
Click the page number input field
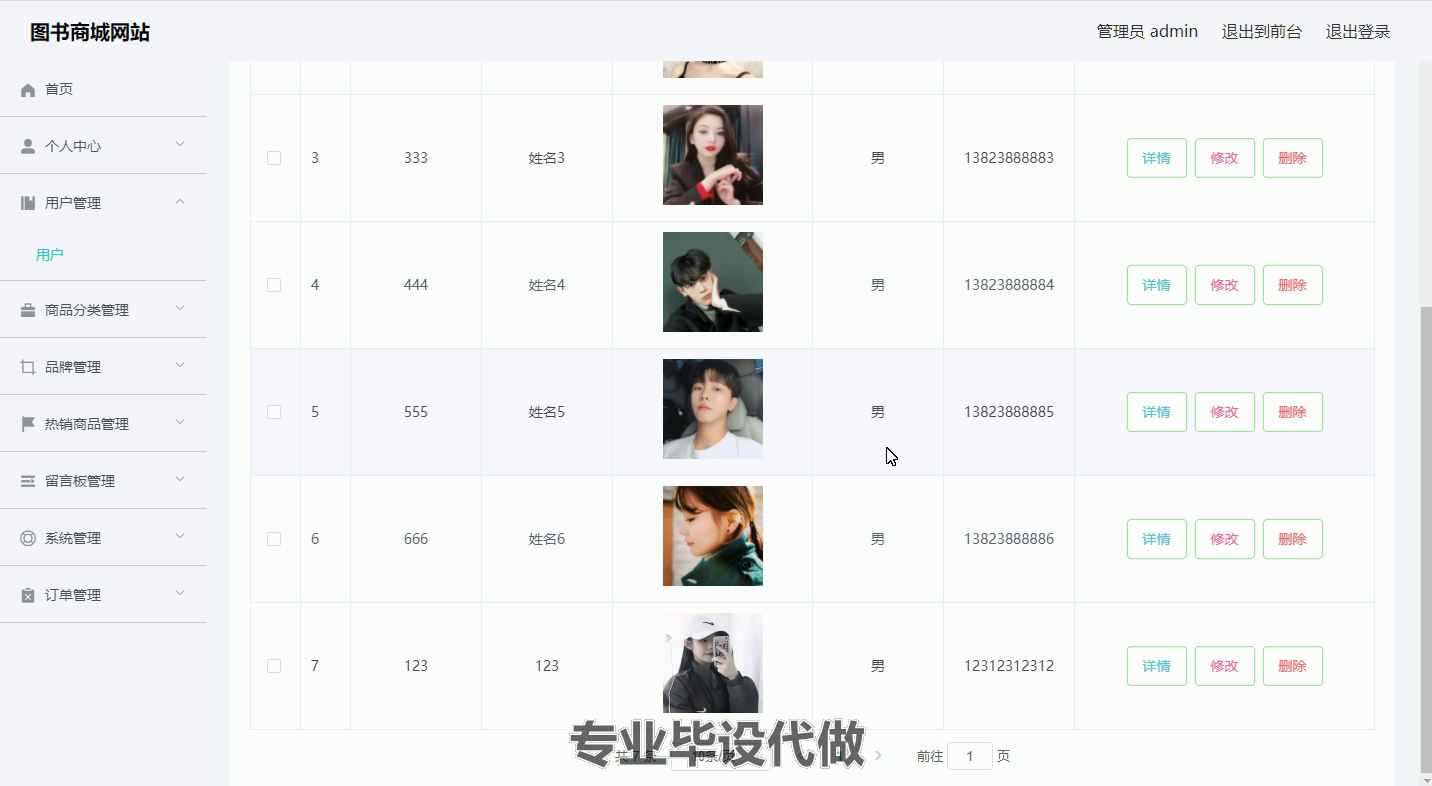pyautogui.click(x=970, y=756)
